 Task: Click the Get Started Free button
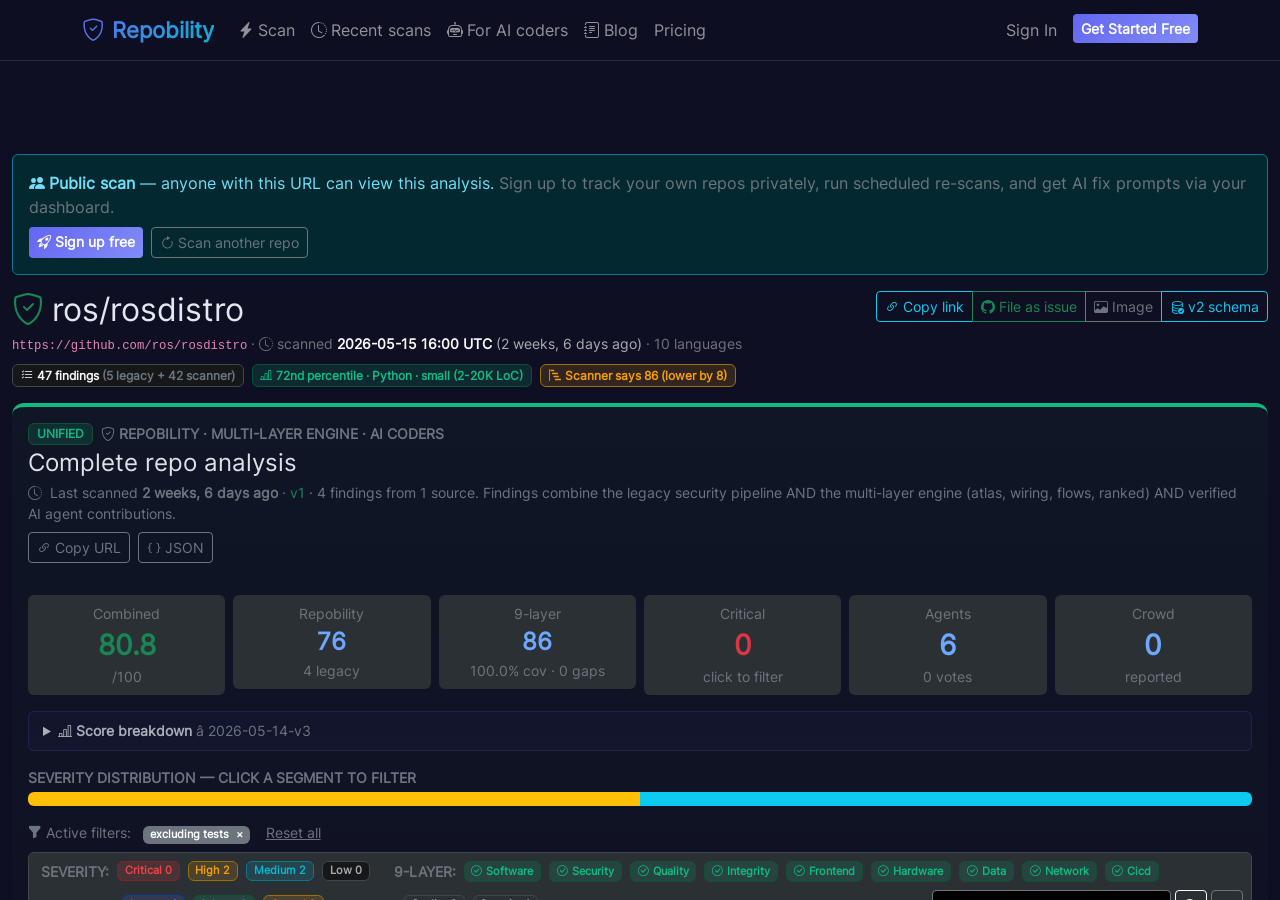1135,29
